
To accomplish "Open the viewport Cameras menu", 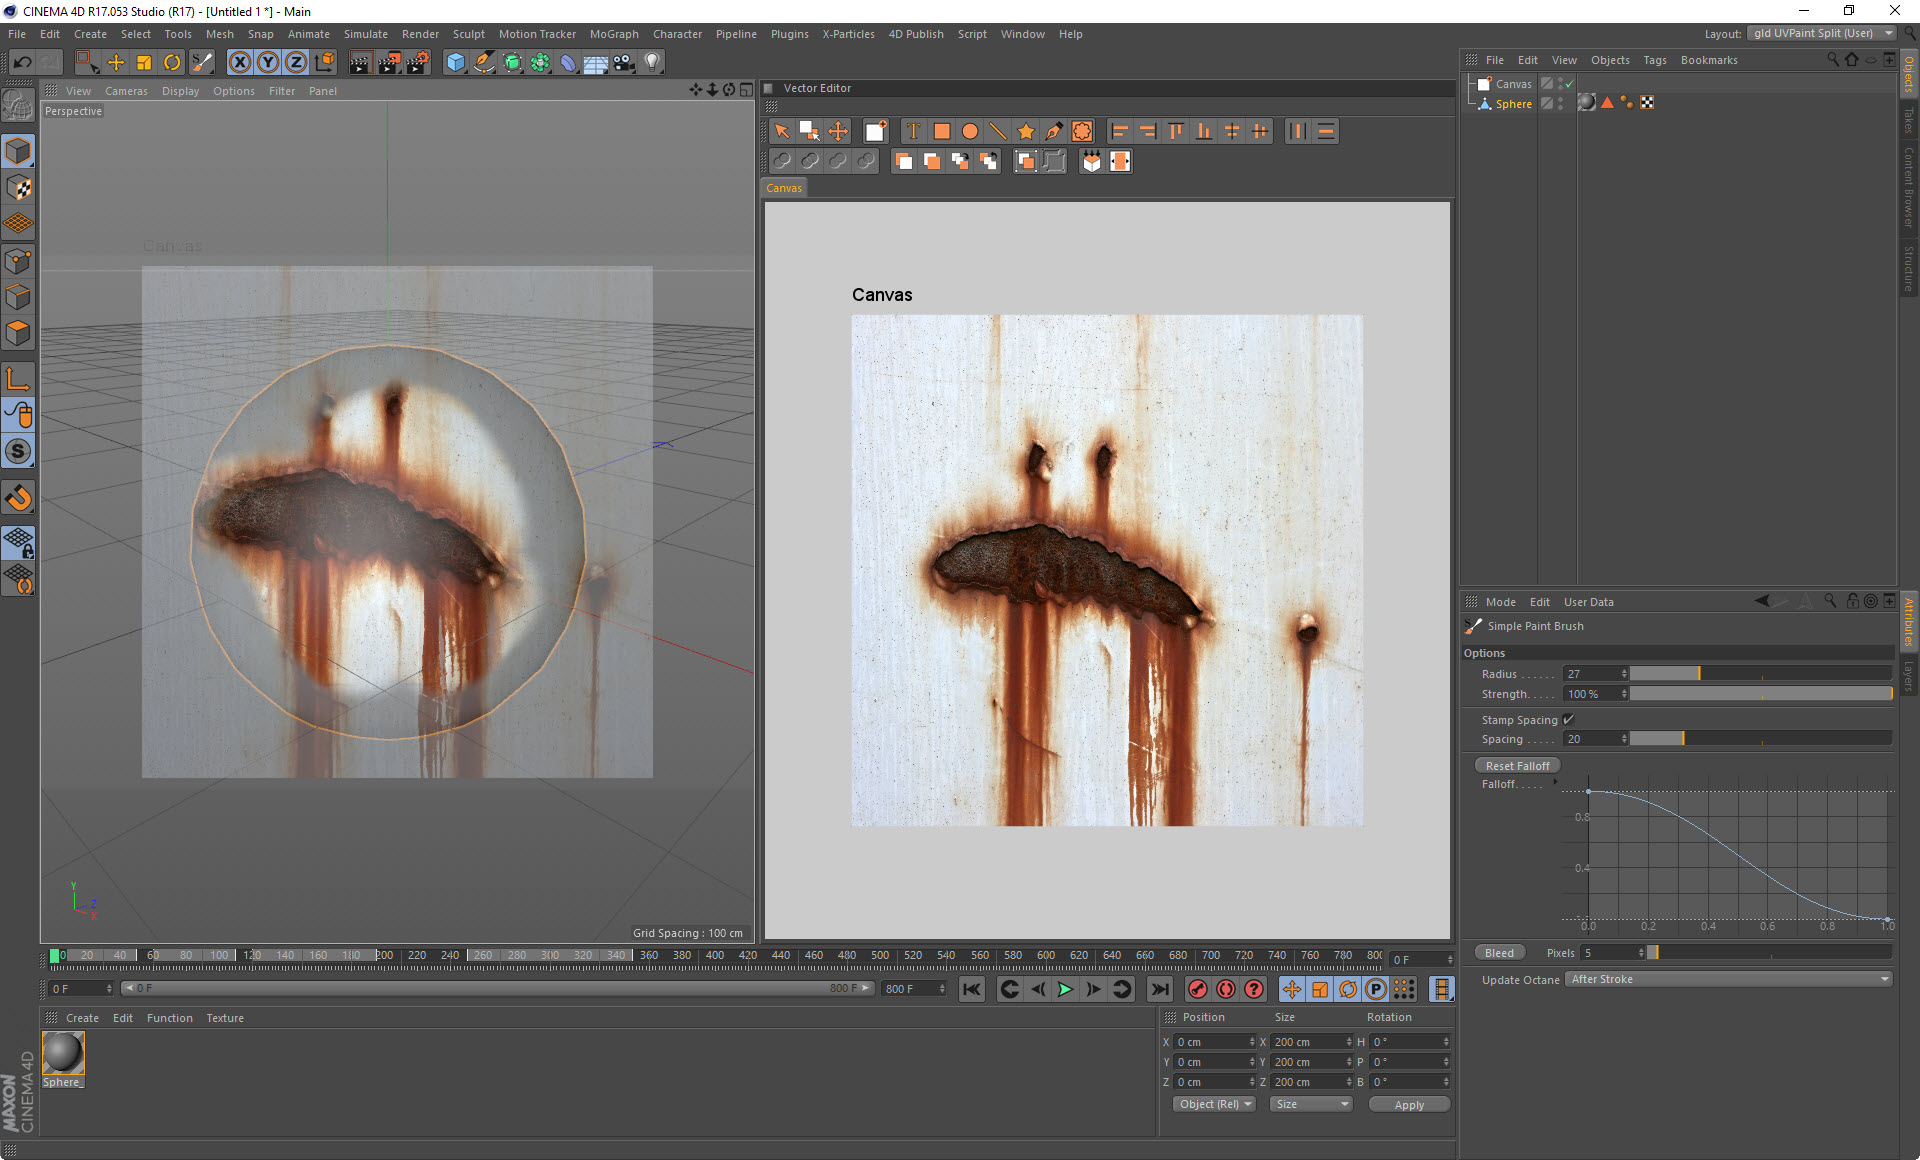I will click(x=126, y=91).
